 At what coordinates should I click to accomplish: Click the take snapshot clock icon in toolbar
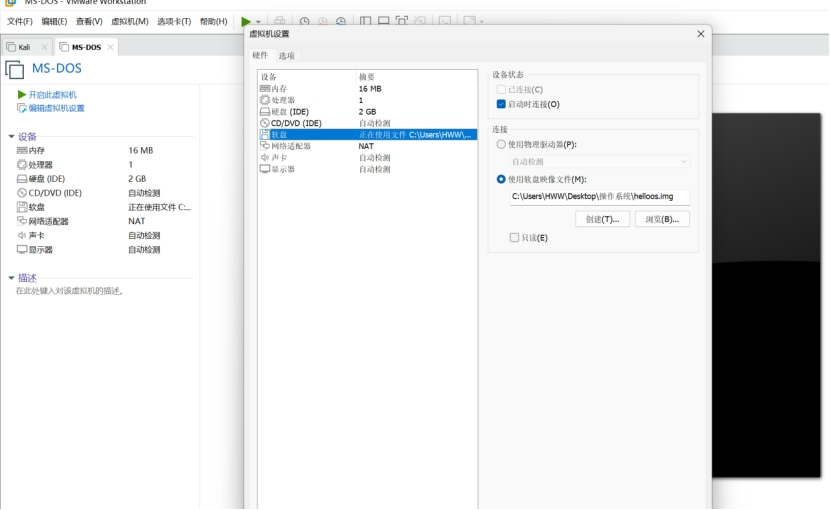tap(304, 21)
